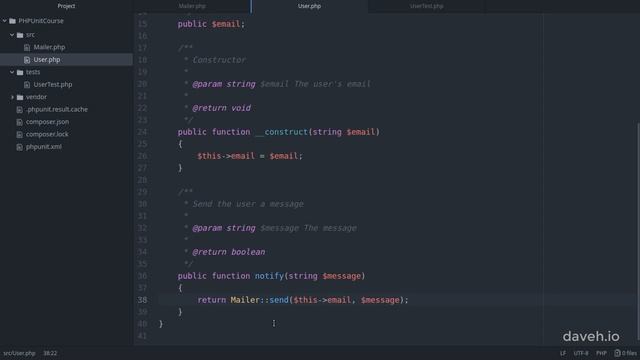Screen dimensions: 640x360
Task: Click @return void in the docblock
Action: click(222, 108)
